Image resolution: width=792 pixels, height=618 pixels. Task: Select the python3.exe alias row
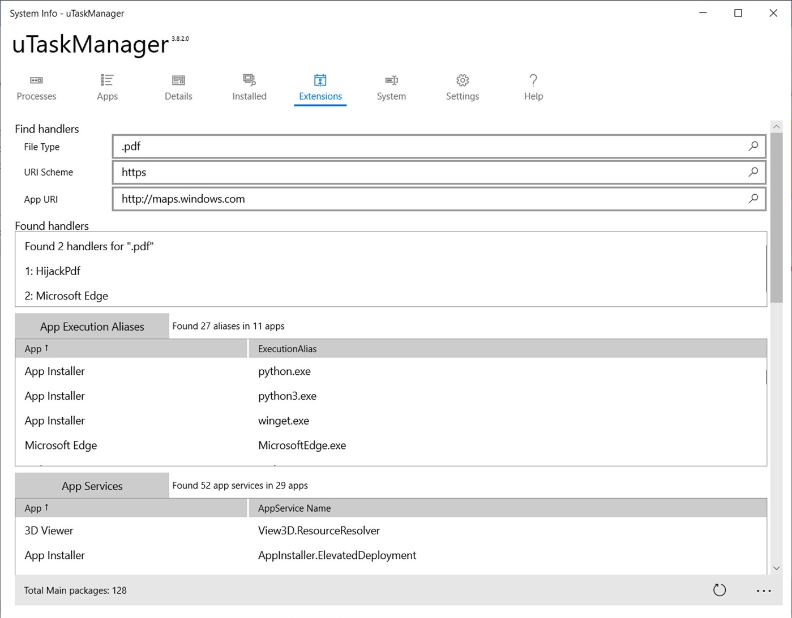point(390,396)
